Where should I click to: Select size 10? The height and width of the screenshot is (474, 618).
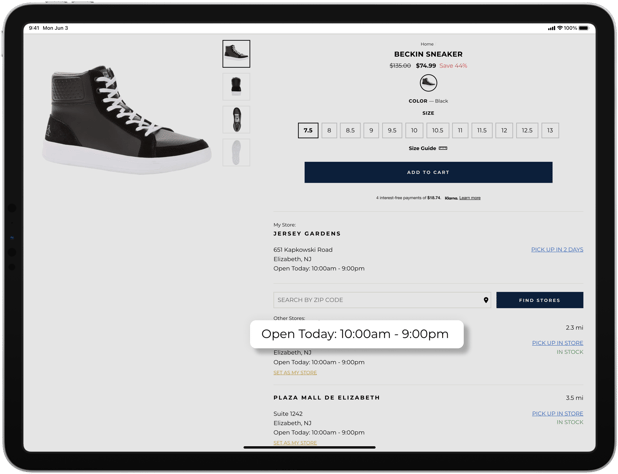tap(414, 130)
